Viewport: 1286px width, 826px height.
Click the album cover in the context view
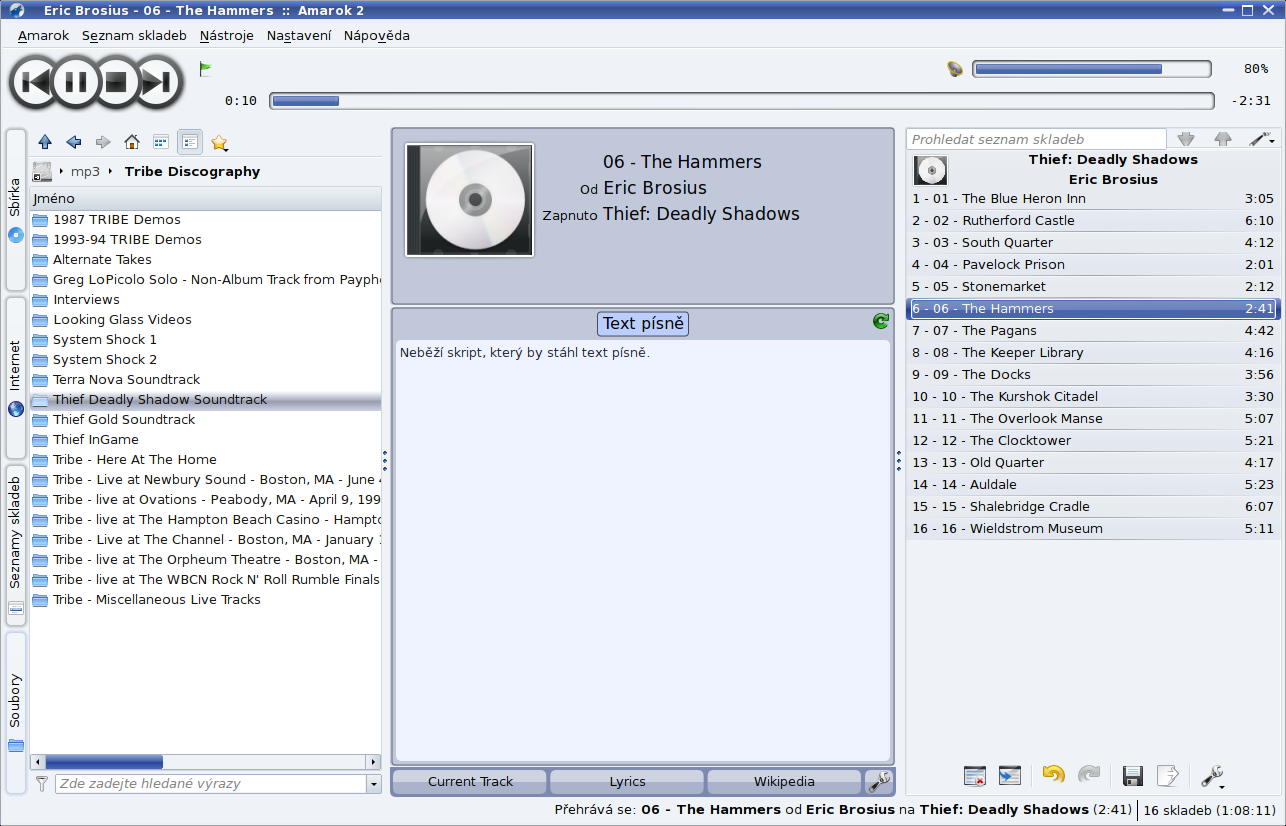469,200
